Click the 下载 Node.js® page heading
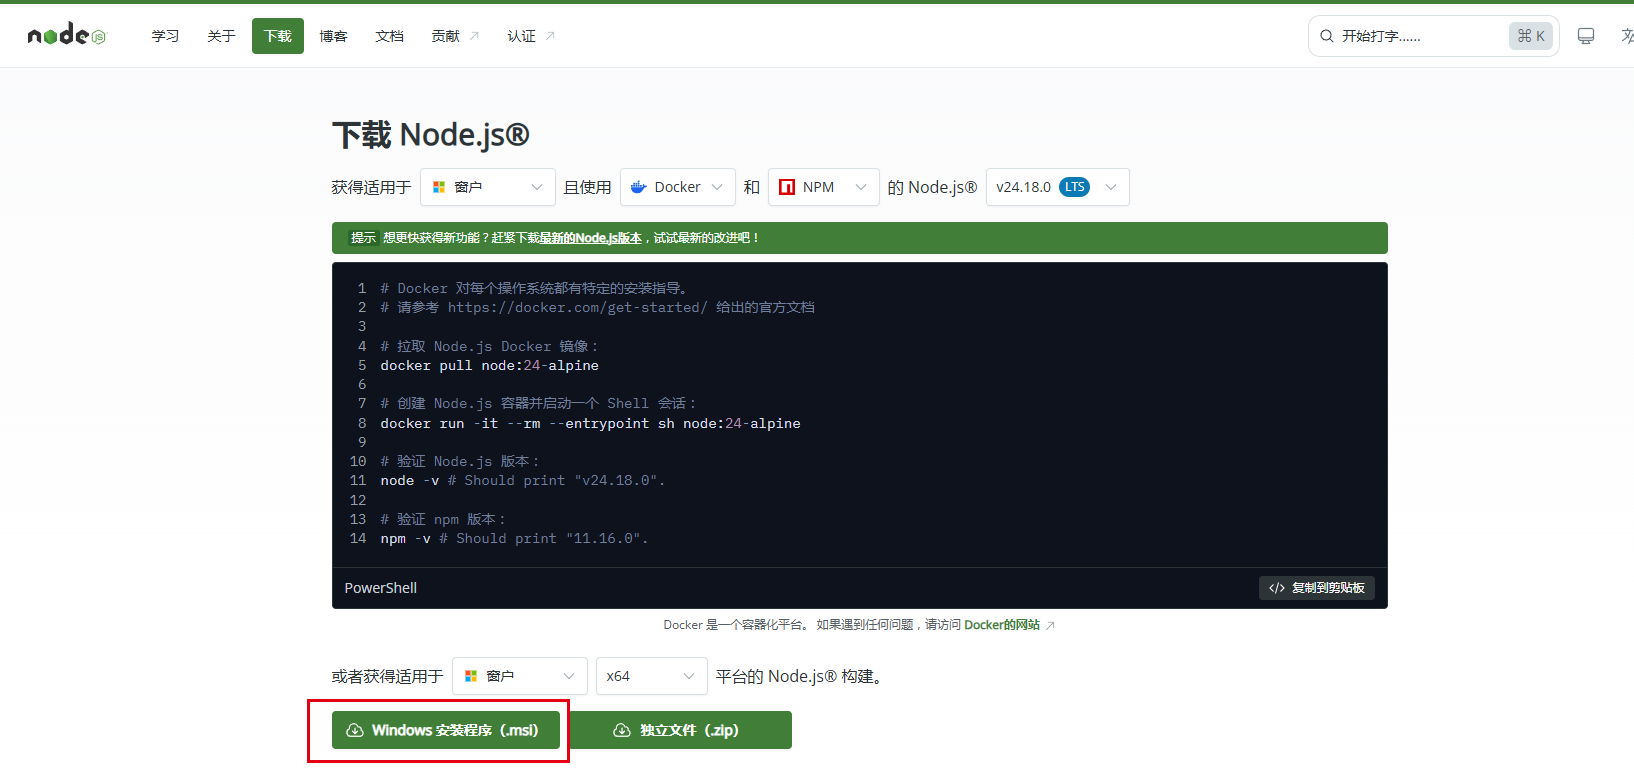This screenshot has width=1634, height=780. click(x=431, y=135)
